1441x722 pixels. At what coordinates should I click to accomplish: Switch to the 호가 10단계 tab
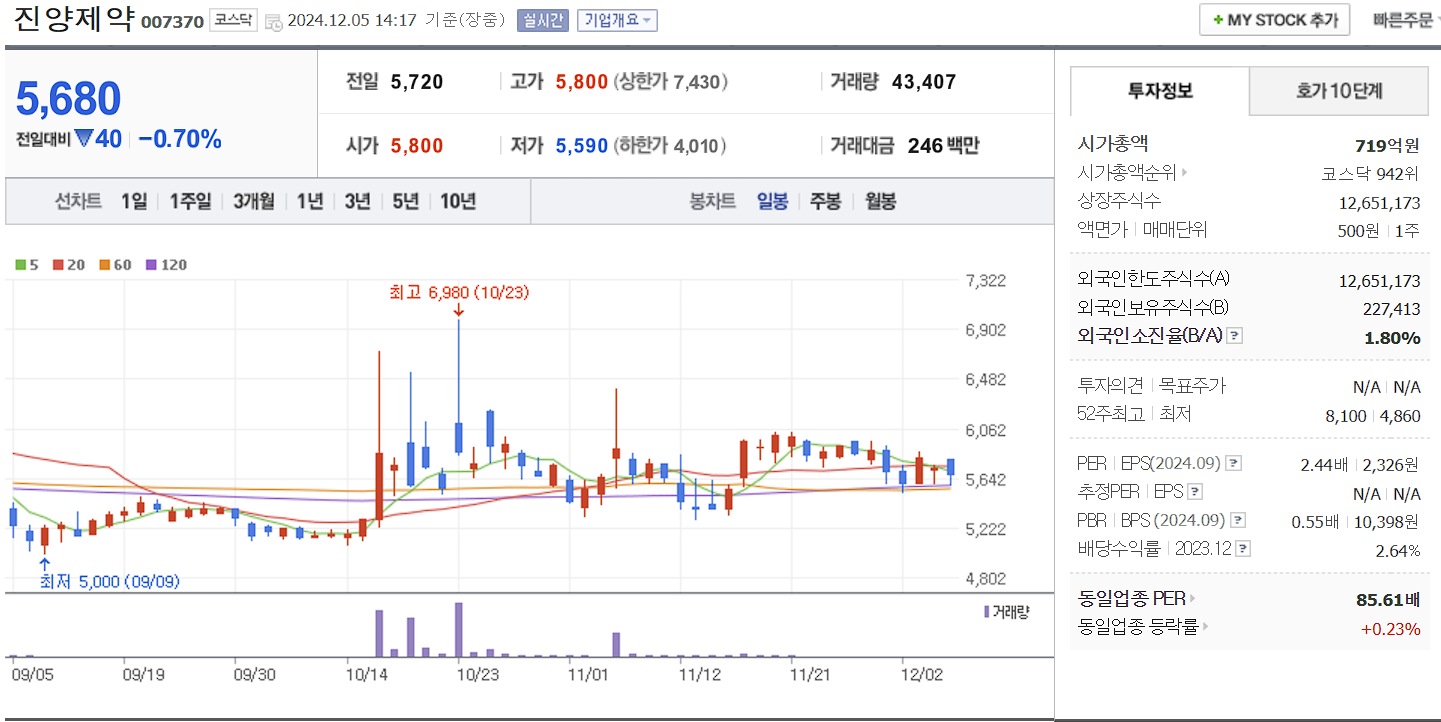point(1338,90)
